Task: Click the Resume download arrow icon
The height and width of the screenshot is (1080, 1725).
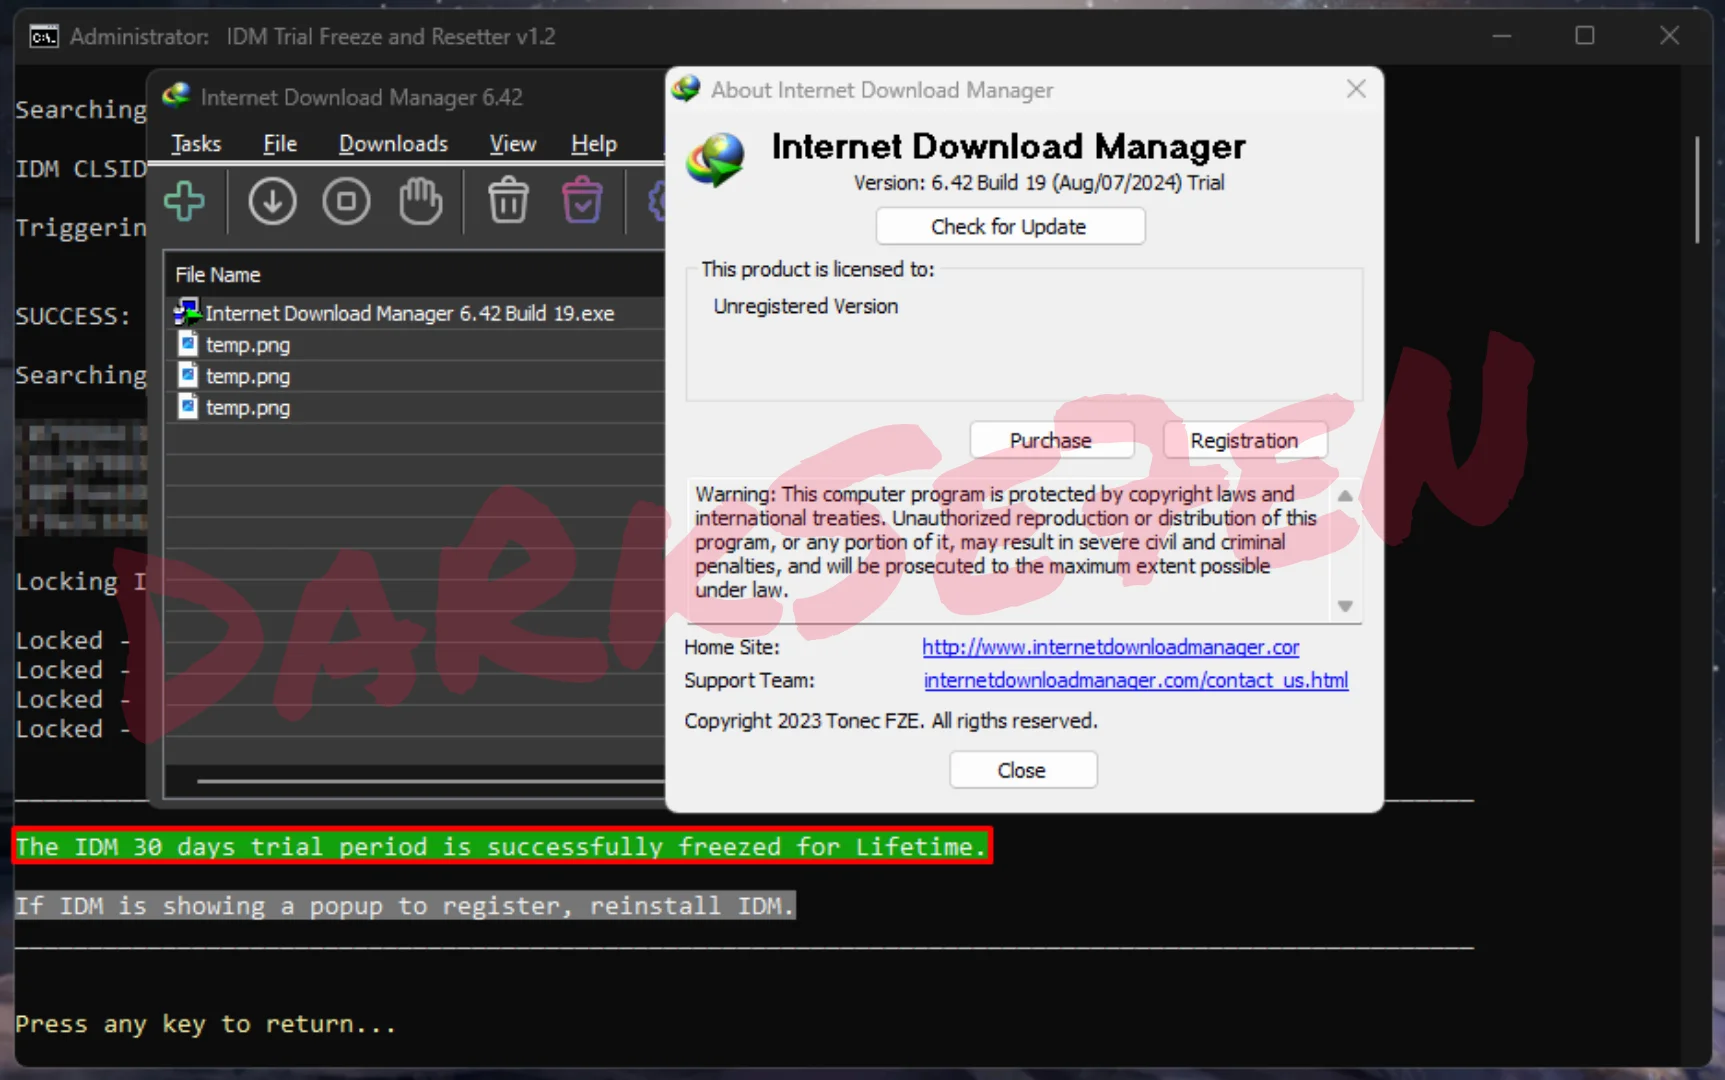Action: [272, 201]
